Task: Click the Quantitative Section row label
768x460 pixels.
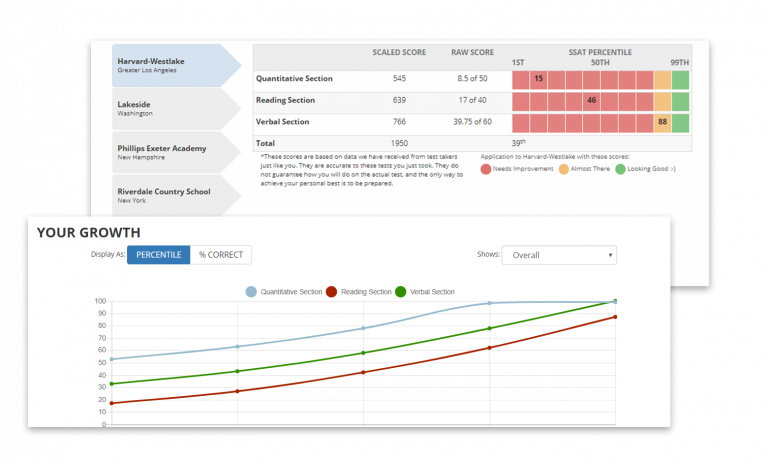Action: (294, 78)
